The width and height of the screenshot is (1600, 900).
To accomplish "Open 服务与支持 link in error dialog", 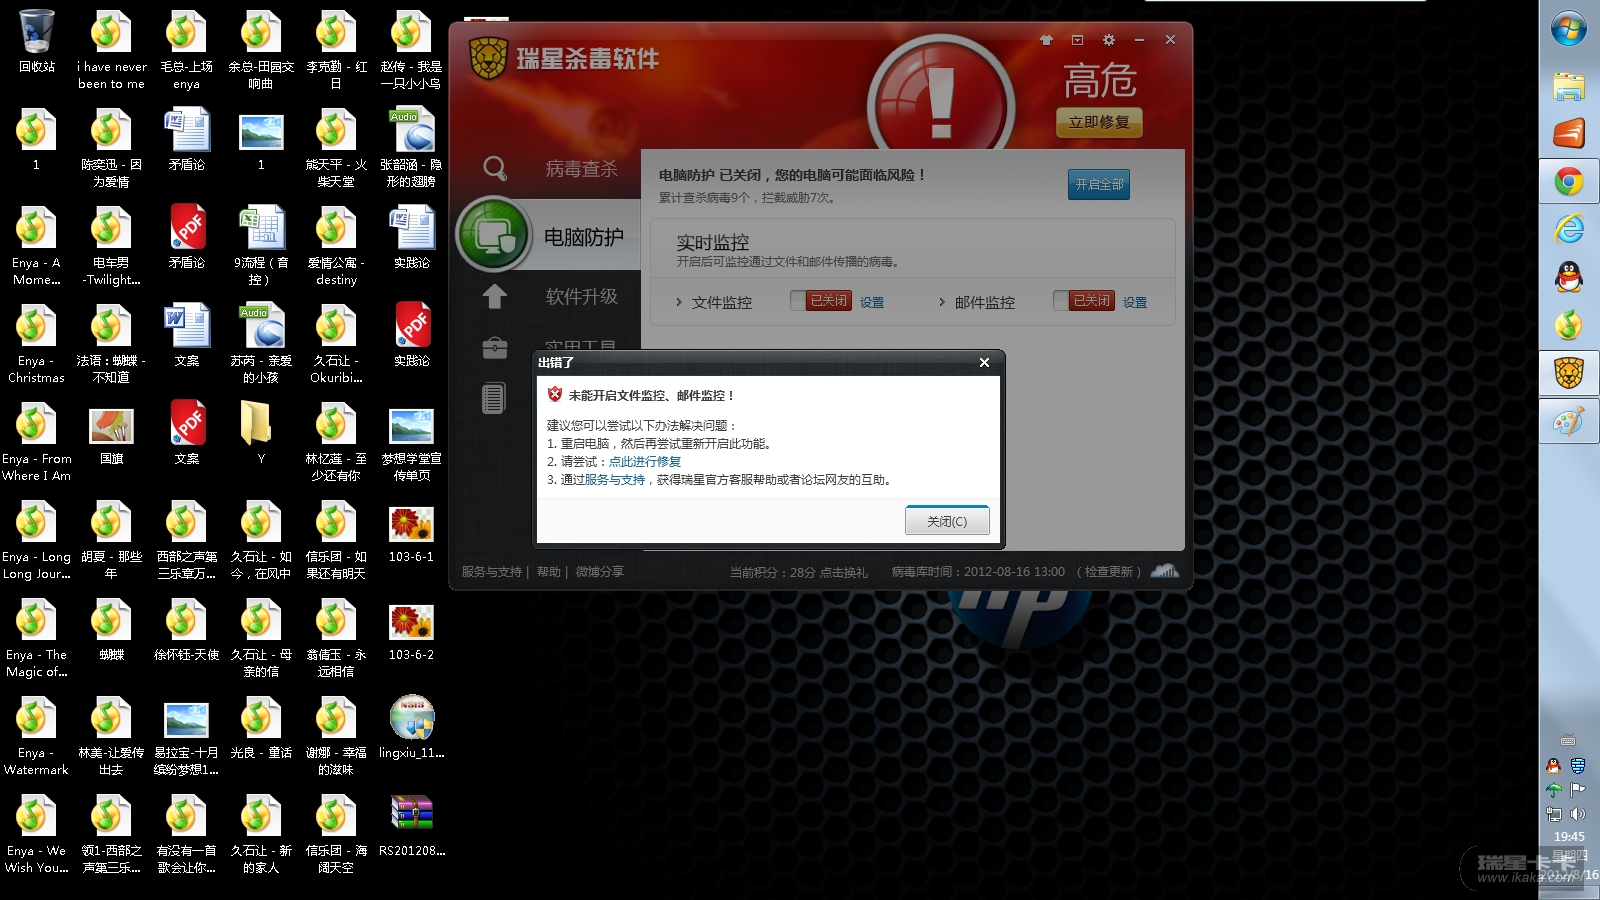I will point(615,479).
